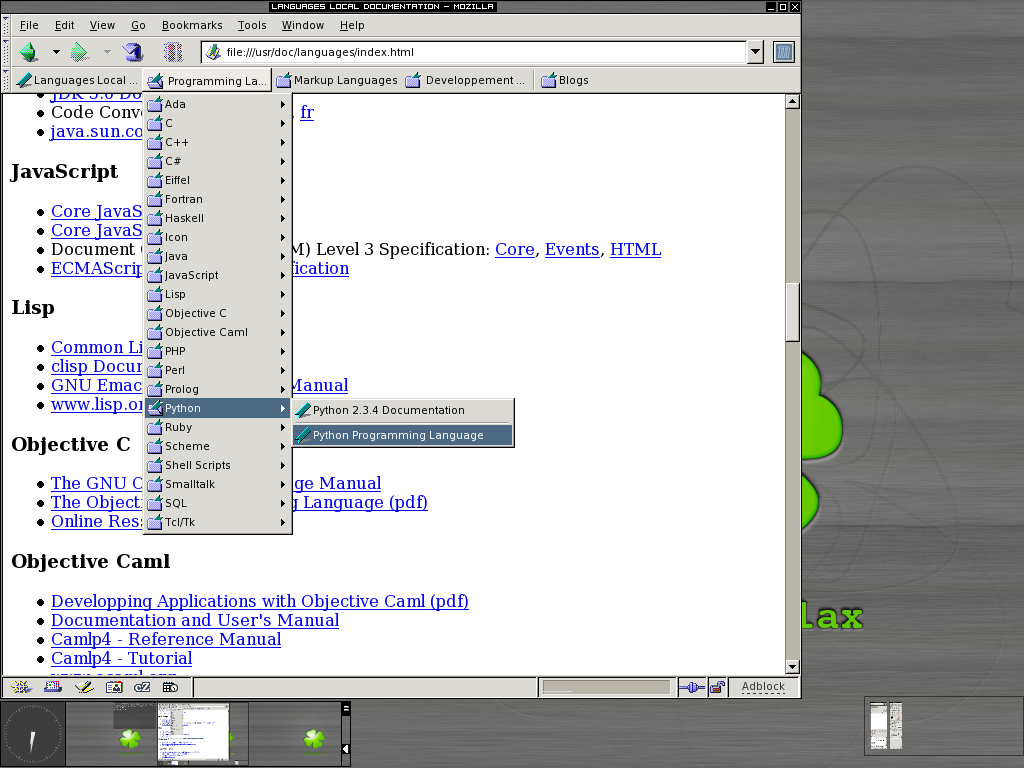Screen dimensions: 1024x768
Task: Open the Ada bookmarks folder
Action: [x=217, y=104]
